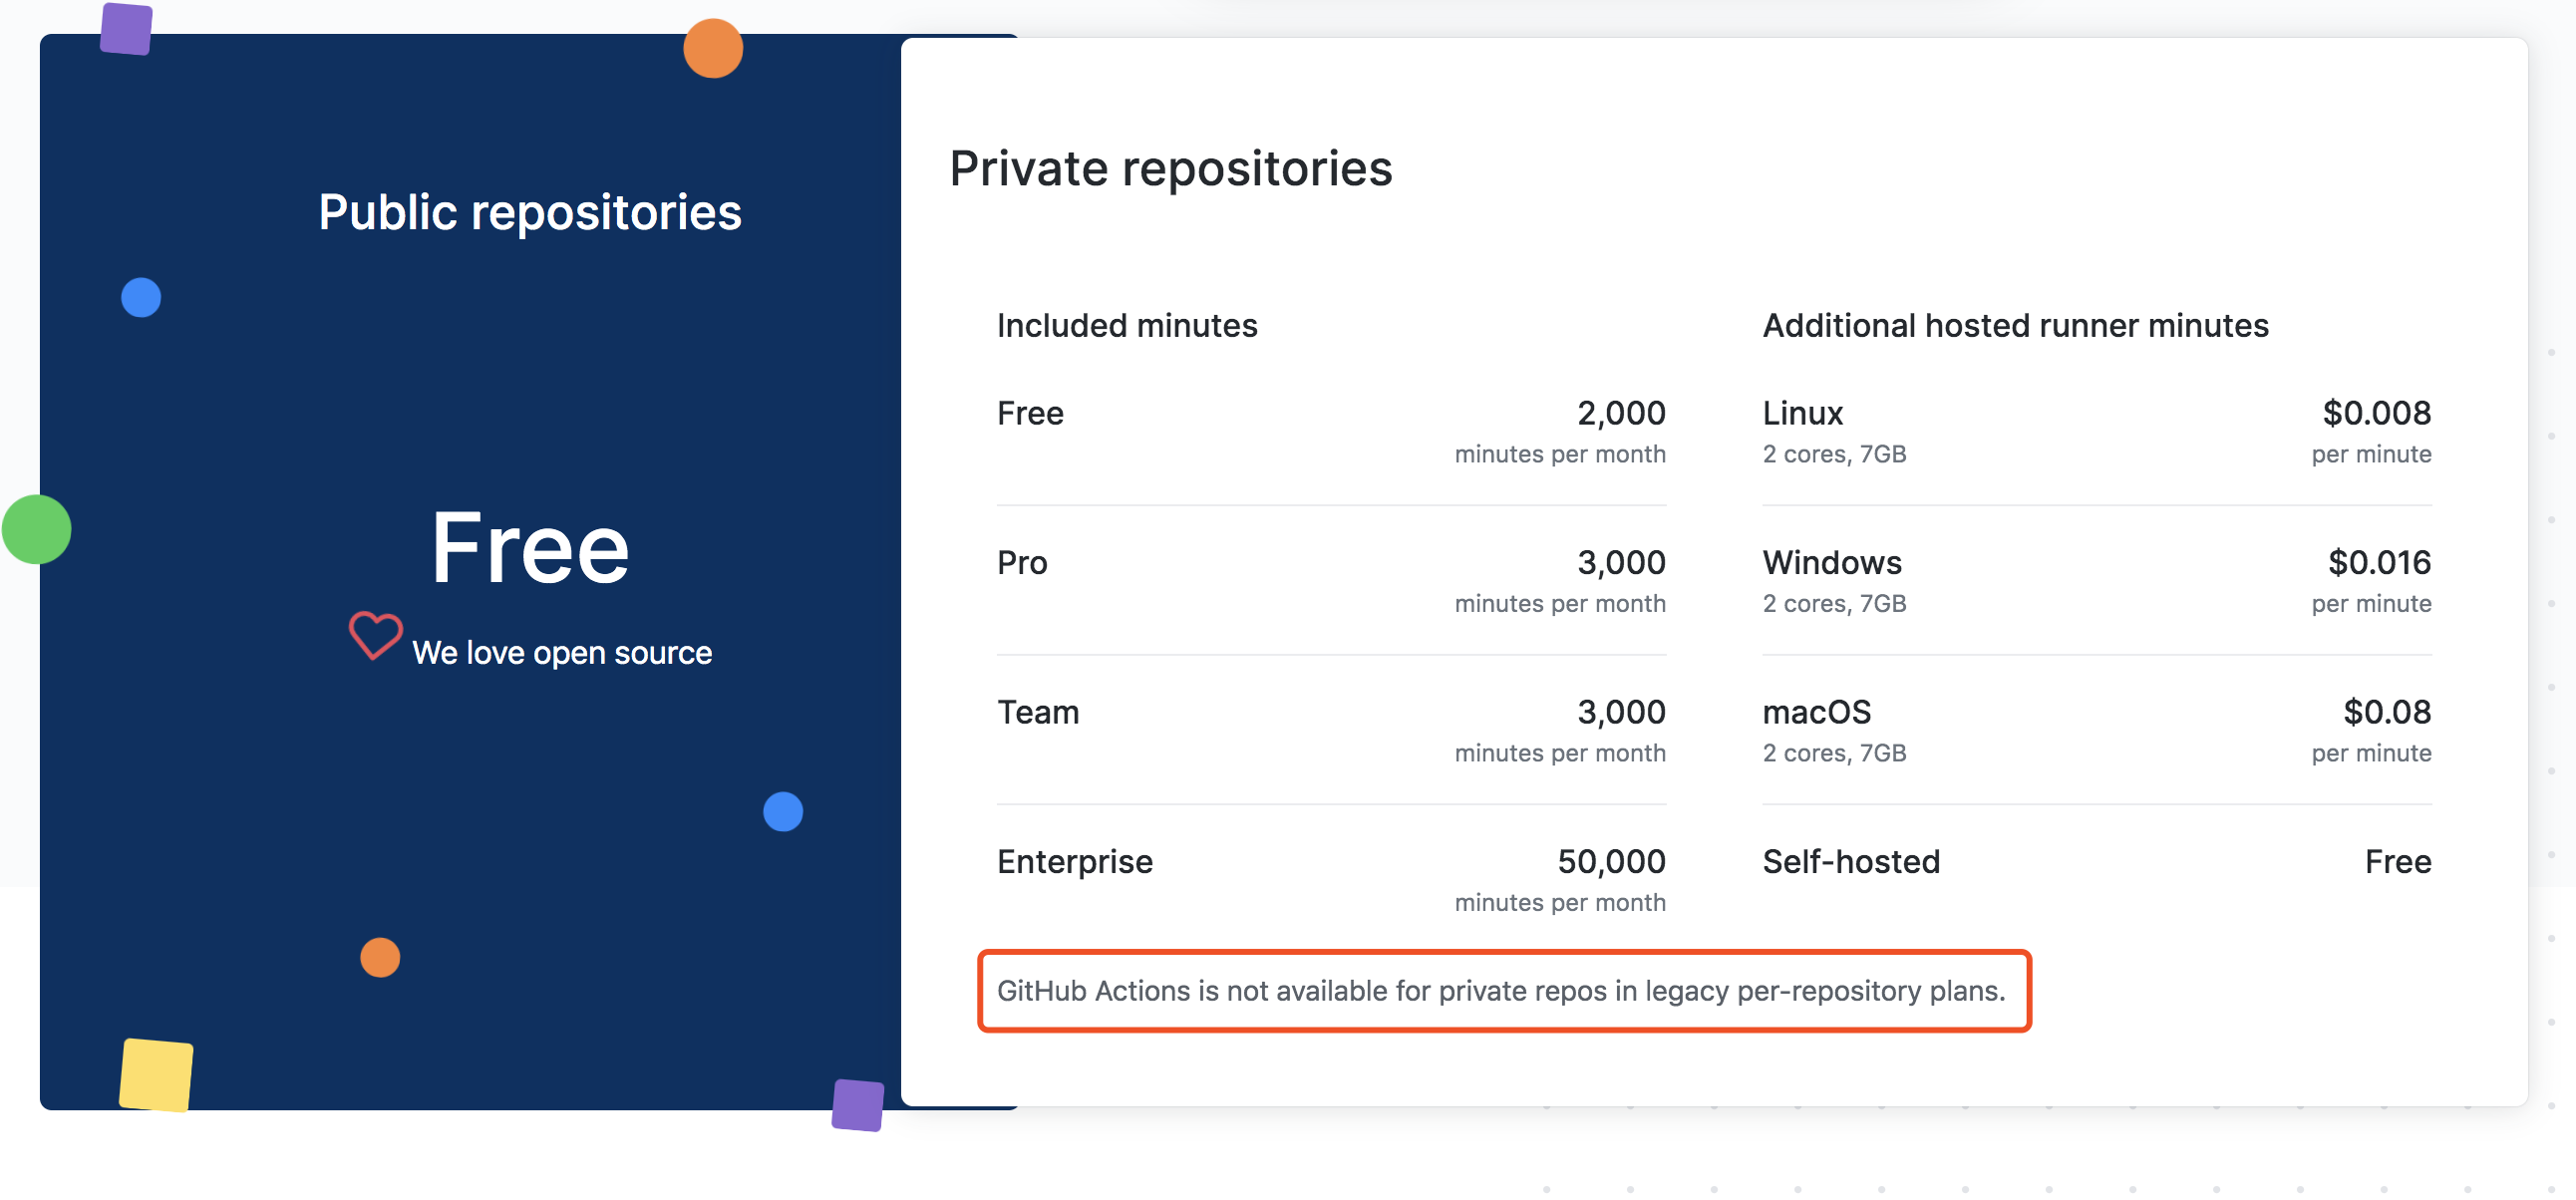Click the red heart outline icon
Screen dimensions: 2576x1200
point(375,635)
